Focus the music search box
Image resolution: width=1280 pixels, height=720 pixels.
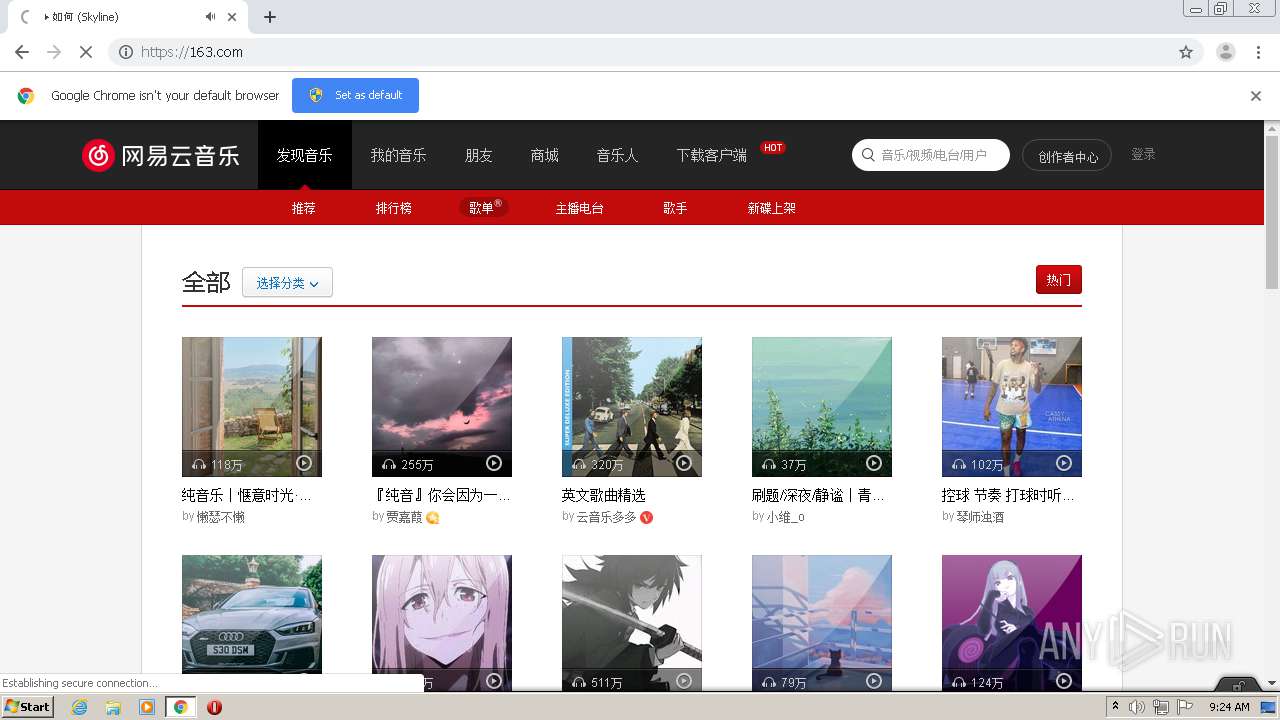tap(931, 155)
